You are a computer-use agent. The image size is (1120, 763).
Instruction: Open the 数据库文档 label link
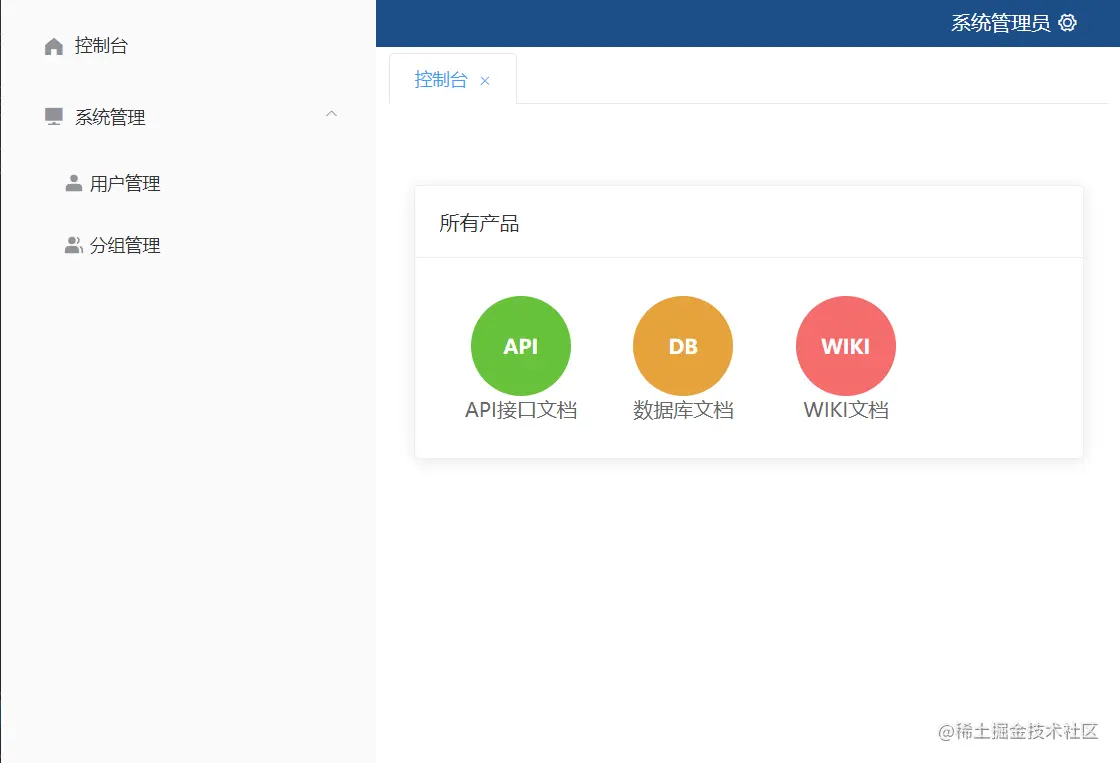pyautogui.click(x=683, y=410)
